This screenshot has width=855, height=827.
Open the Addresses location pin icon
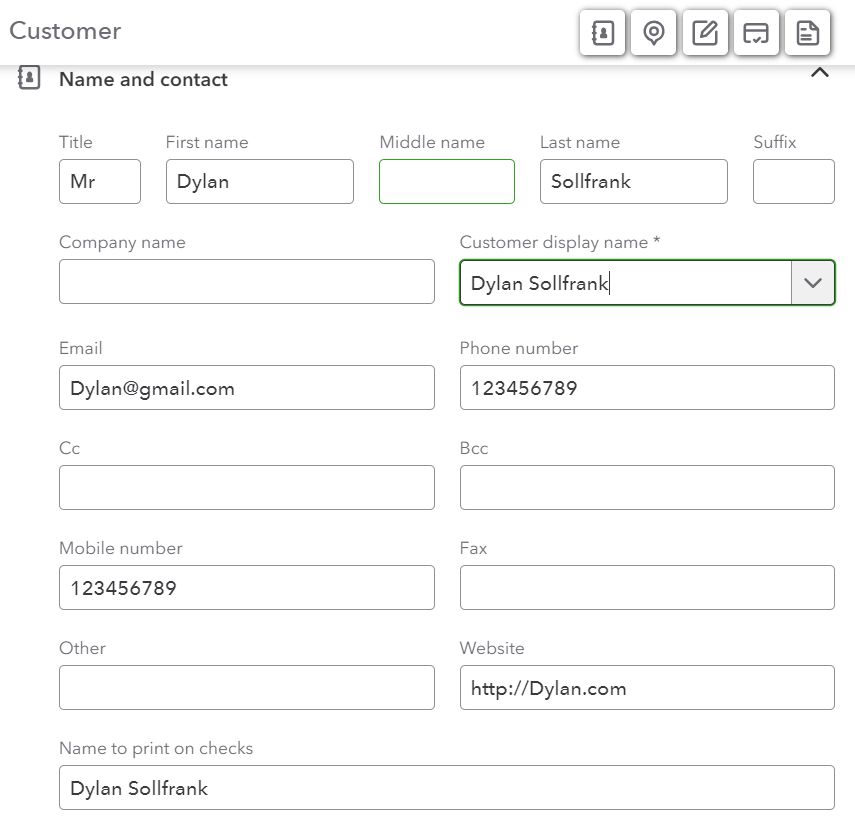click(x=653, y=33)
